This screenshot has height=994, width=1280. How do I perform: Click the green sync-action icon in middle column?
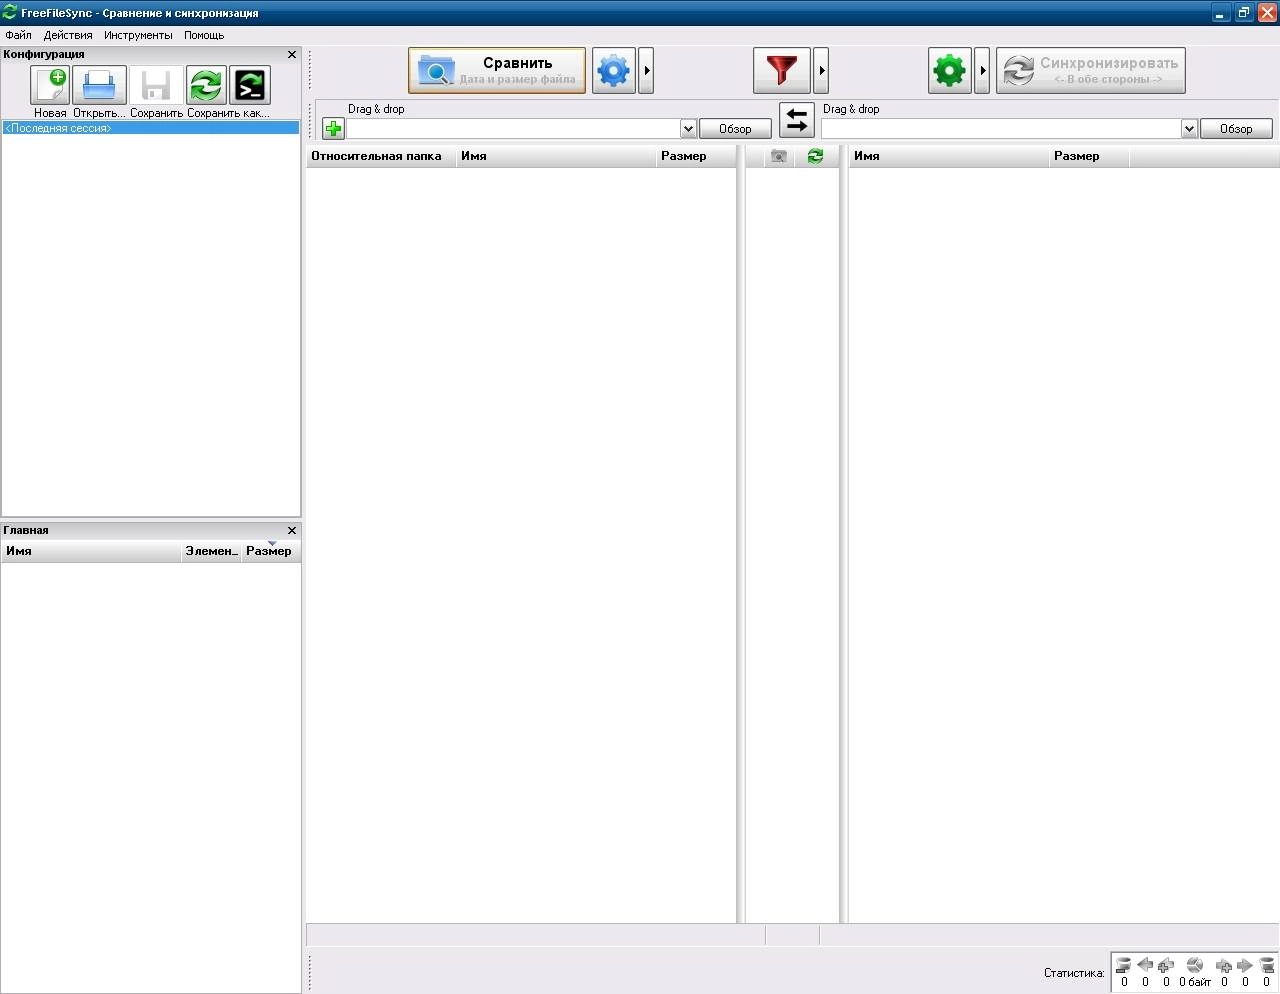coord(815,156)
